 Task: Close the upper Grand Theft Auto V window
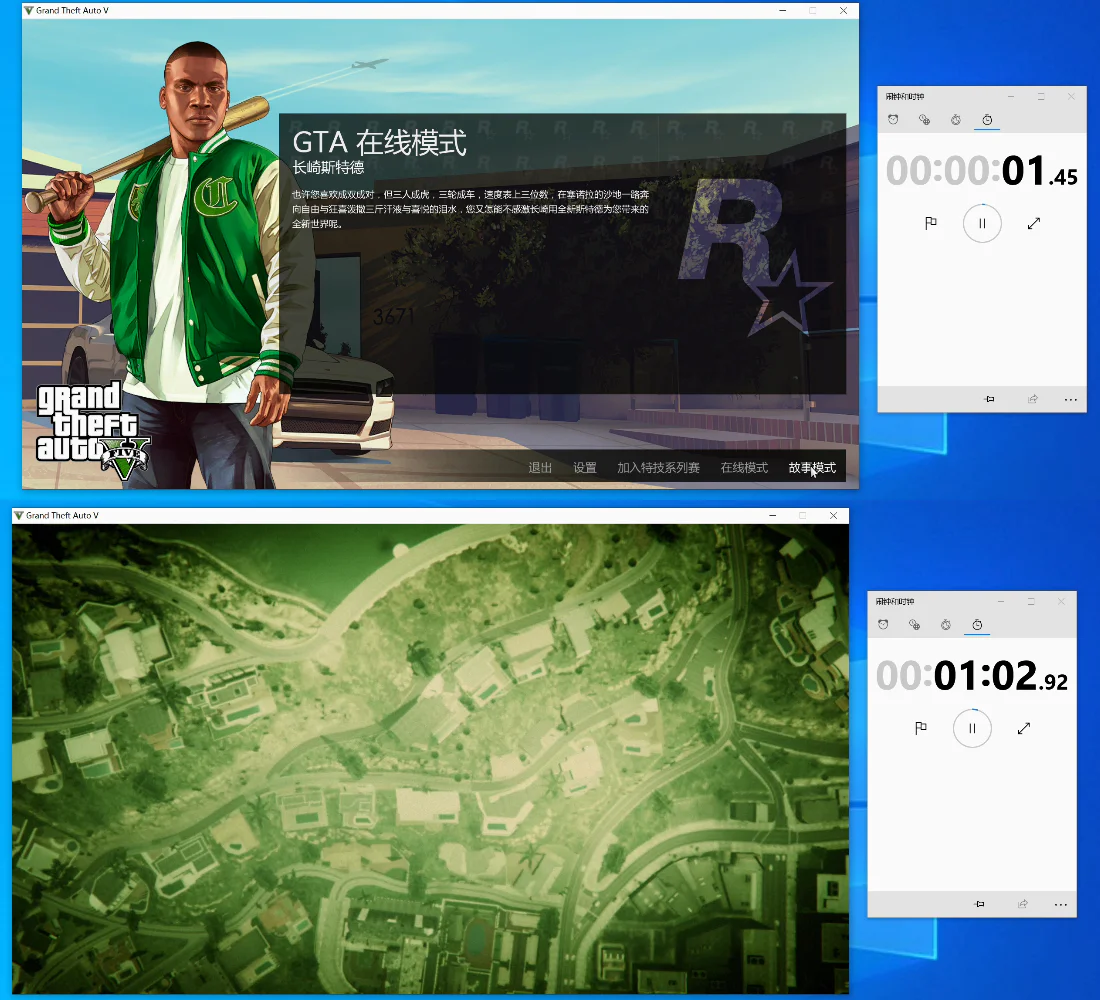[x=843, y=11]
